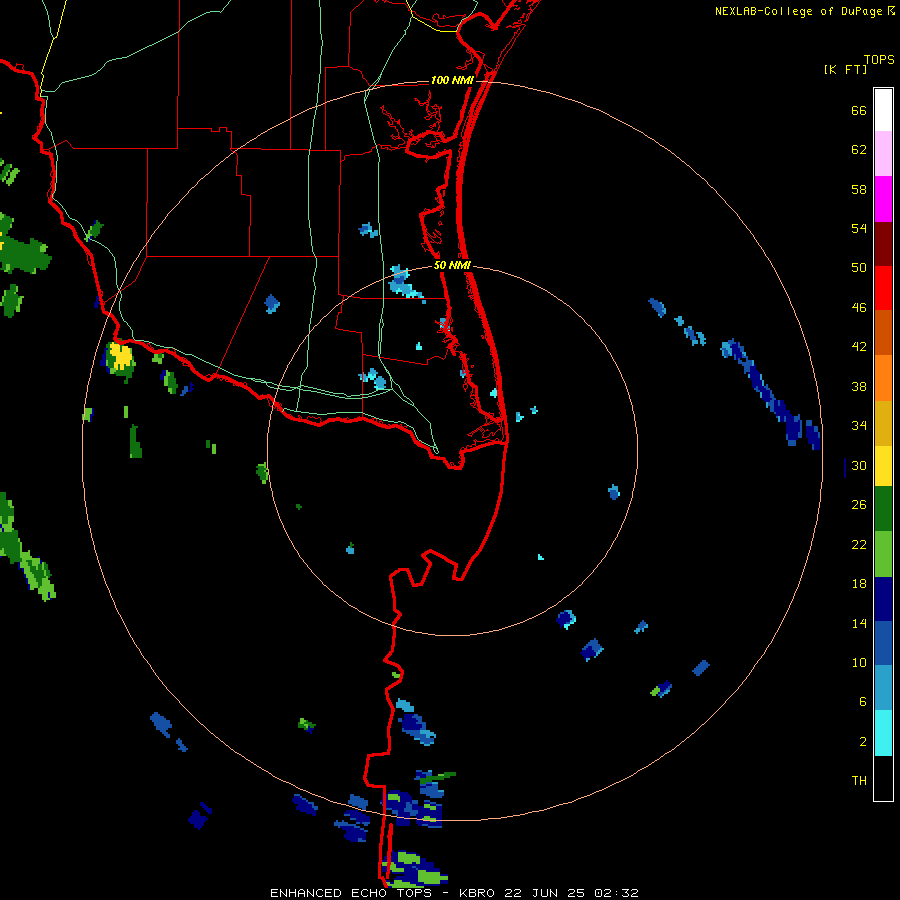The image size is (900, 900).
Task: Select the dark red 50 kft swatch
Action: 883,244
